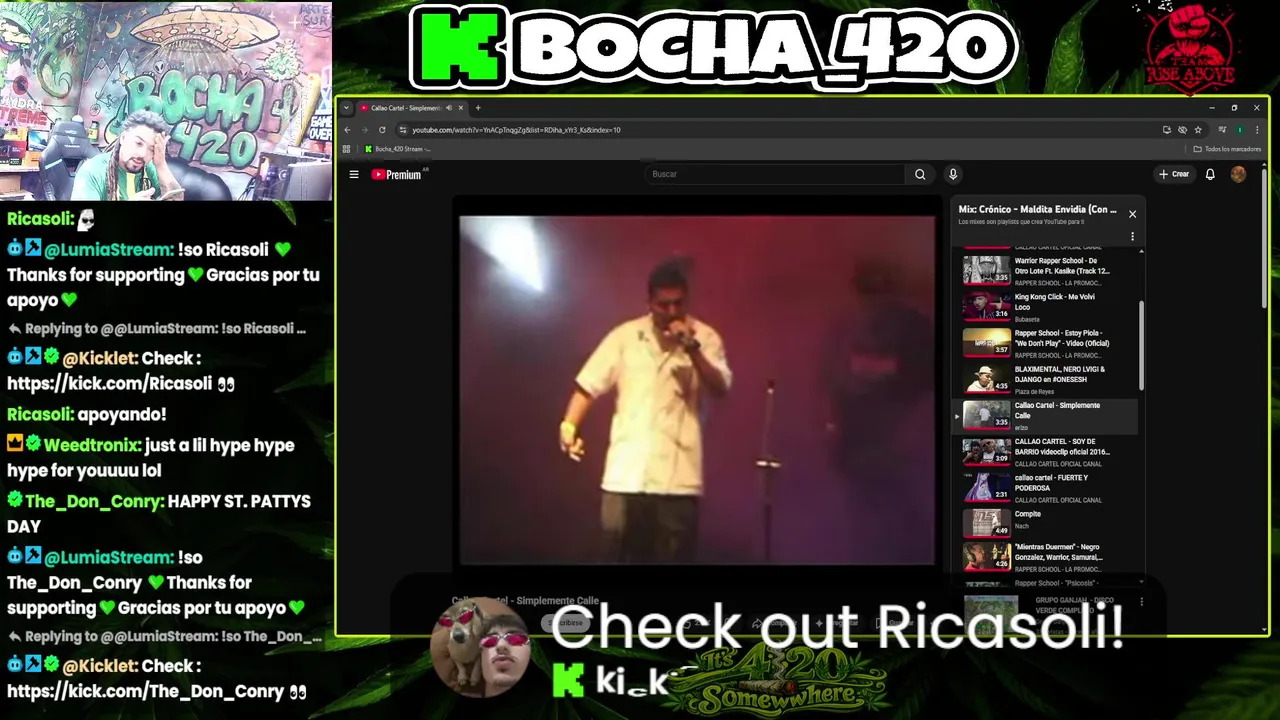The image size is (1280, 720).
Task: Click the youtube.com address bar URL
Action: (516, 130)
